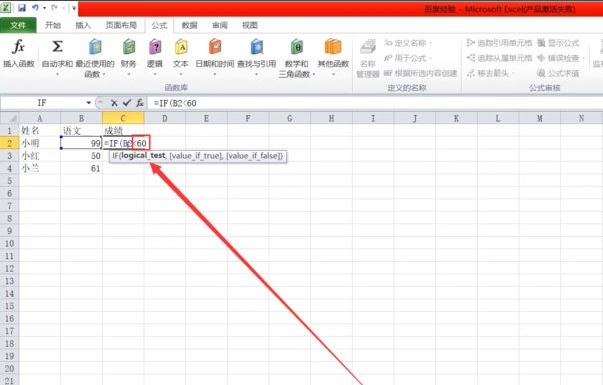Image resolution: width=603 pixels, height=385 pixels.
Task: Open Customize Quick Access Toolbar dropdown
Action: 74,8
